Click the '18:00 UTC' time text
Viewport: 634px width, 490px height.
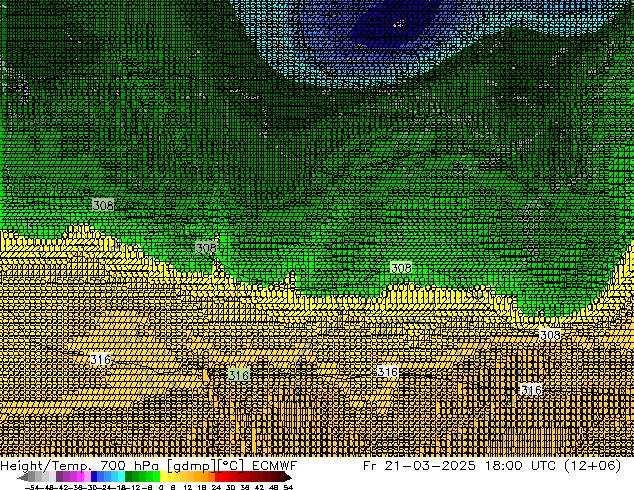tap(520, 466)
